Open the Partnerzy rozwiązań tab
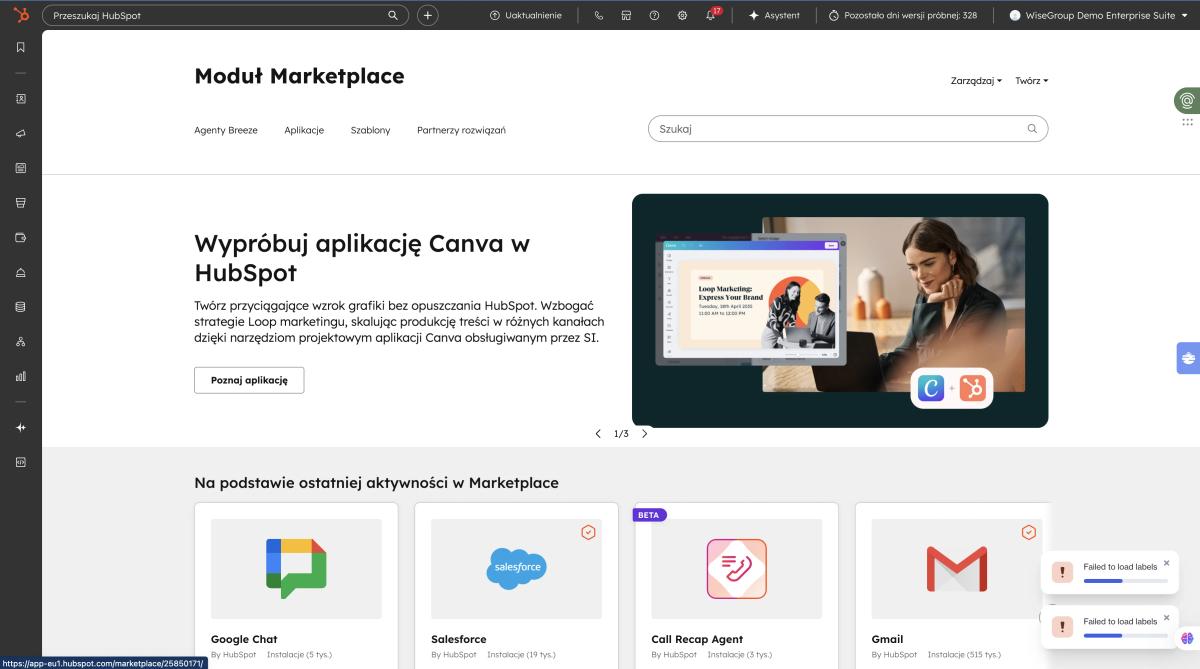 click(461, 130)
